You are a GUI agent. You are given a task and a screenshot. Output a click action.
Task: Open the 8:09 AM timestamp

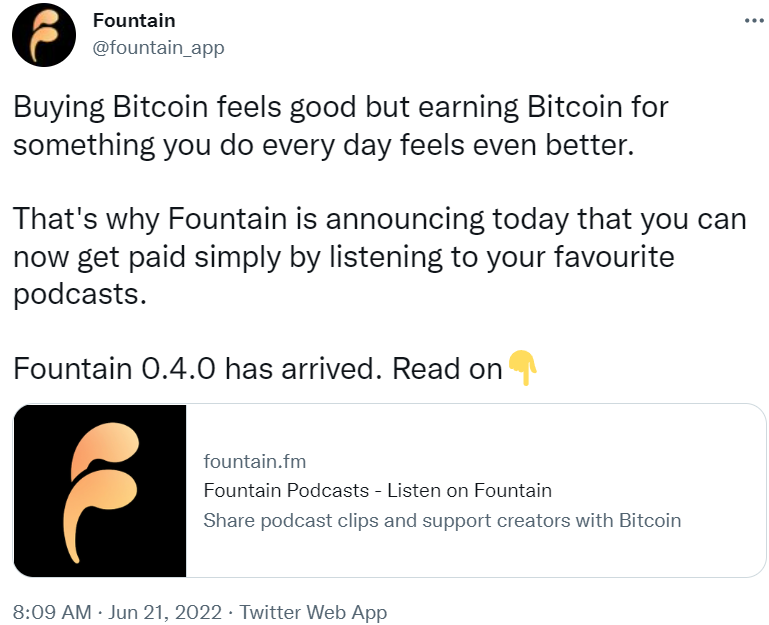click(x=51, y=611)
